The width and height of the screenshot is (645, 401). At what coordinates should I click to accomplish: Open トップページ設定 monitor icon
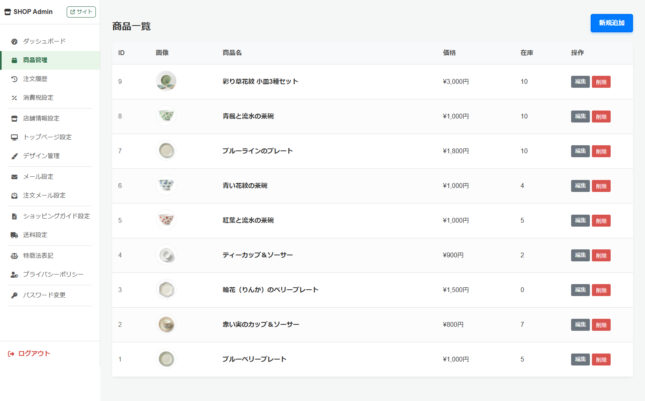14,137
